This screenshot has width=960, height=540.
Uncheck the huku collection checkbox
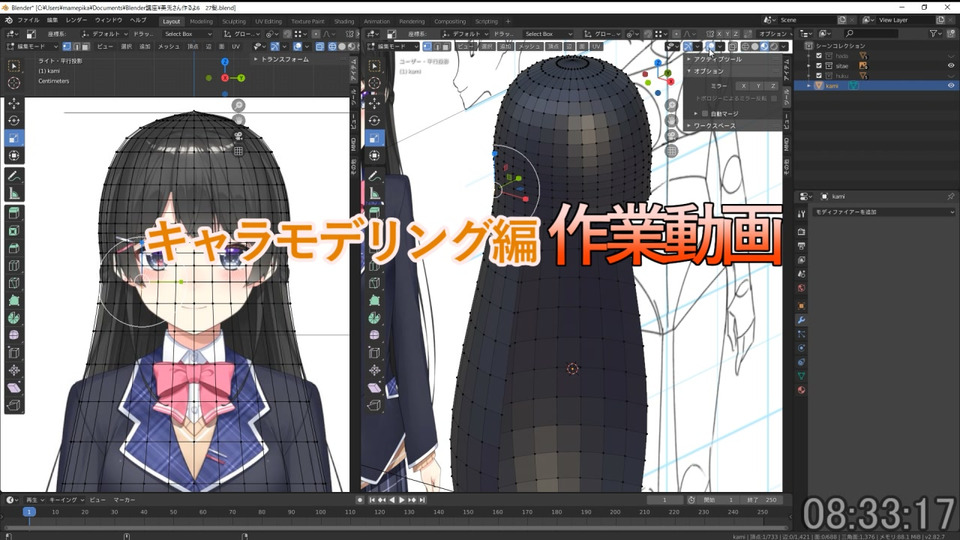[x=819, y=75]
